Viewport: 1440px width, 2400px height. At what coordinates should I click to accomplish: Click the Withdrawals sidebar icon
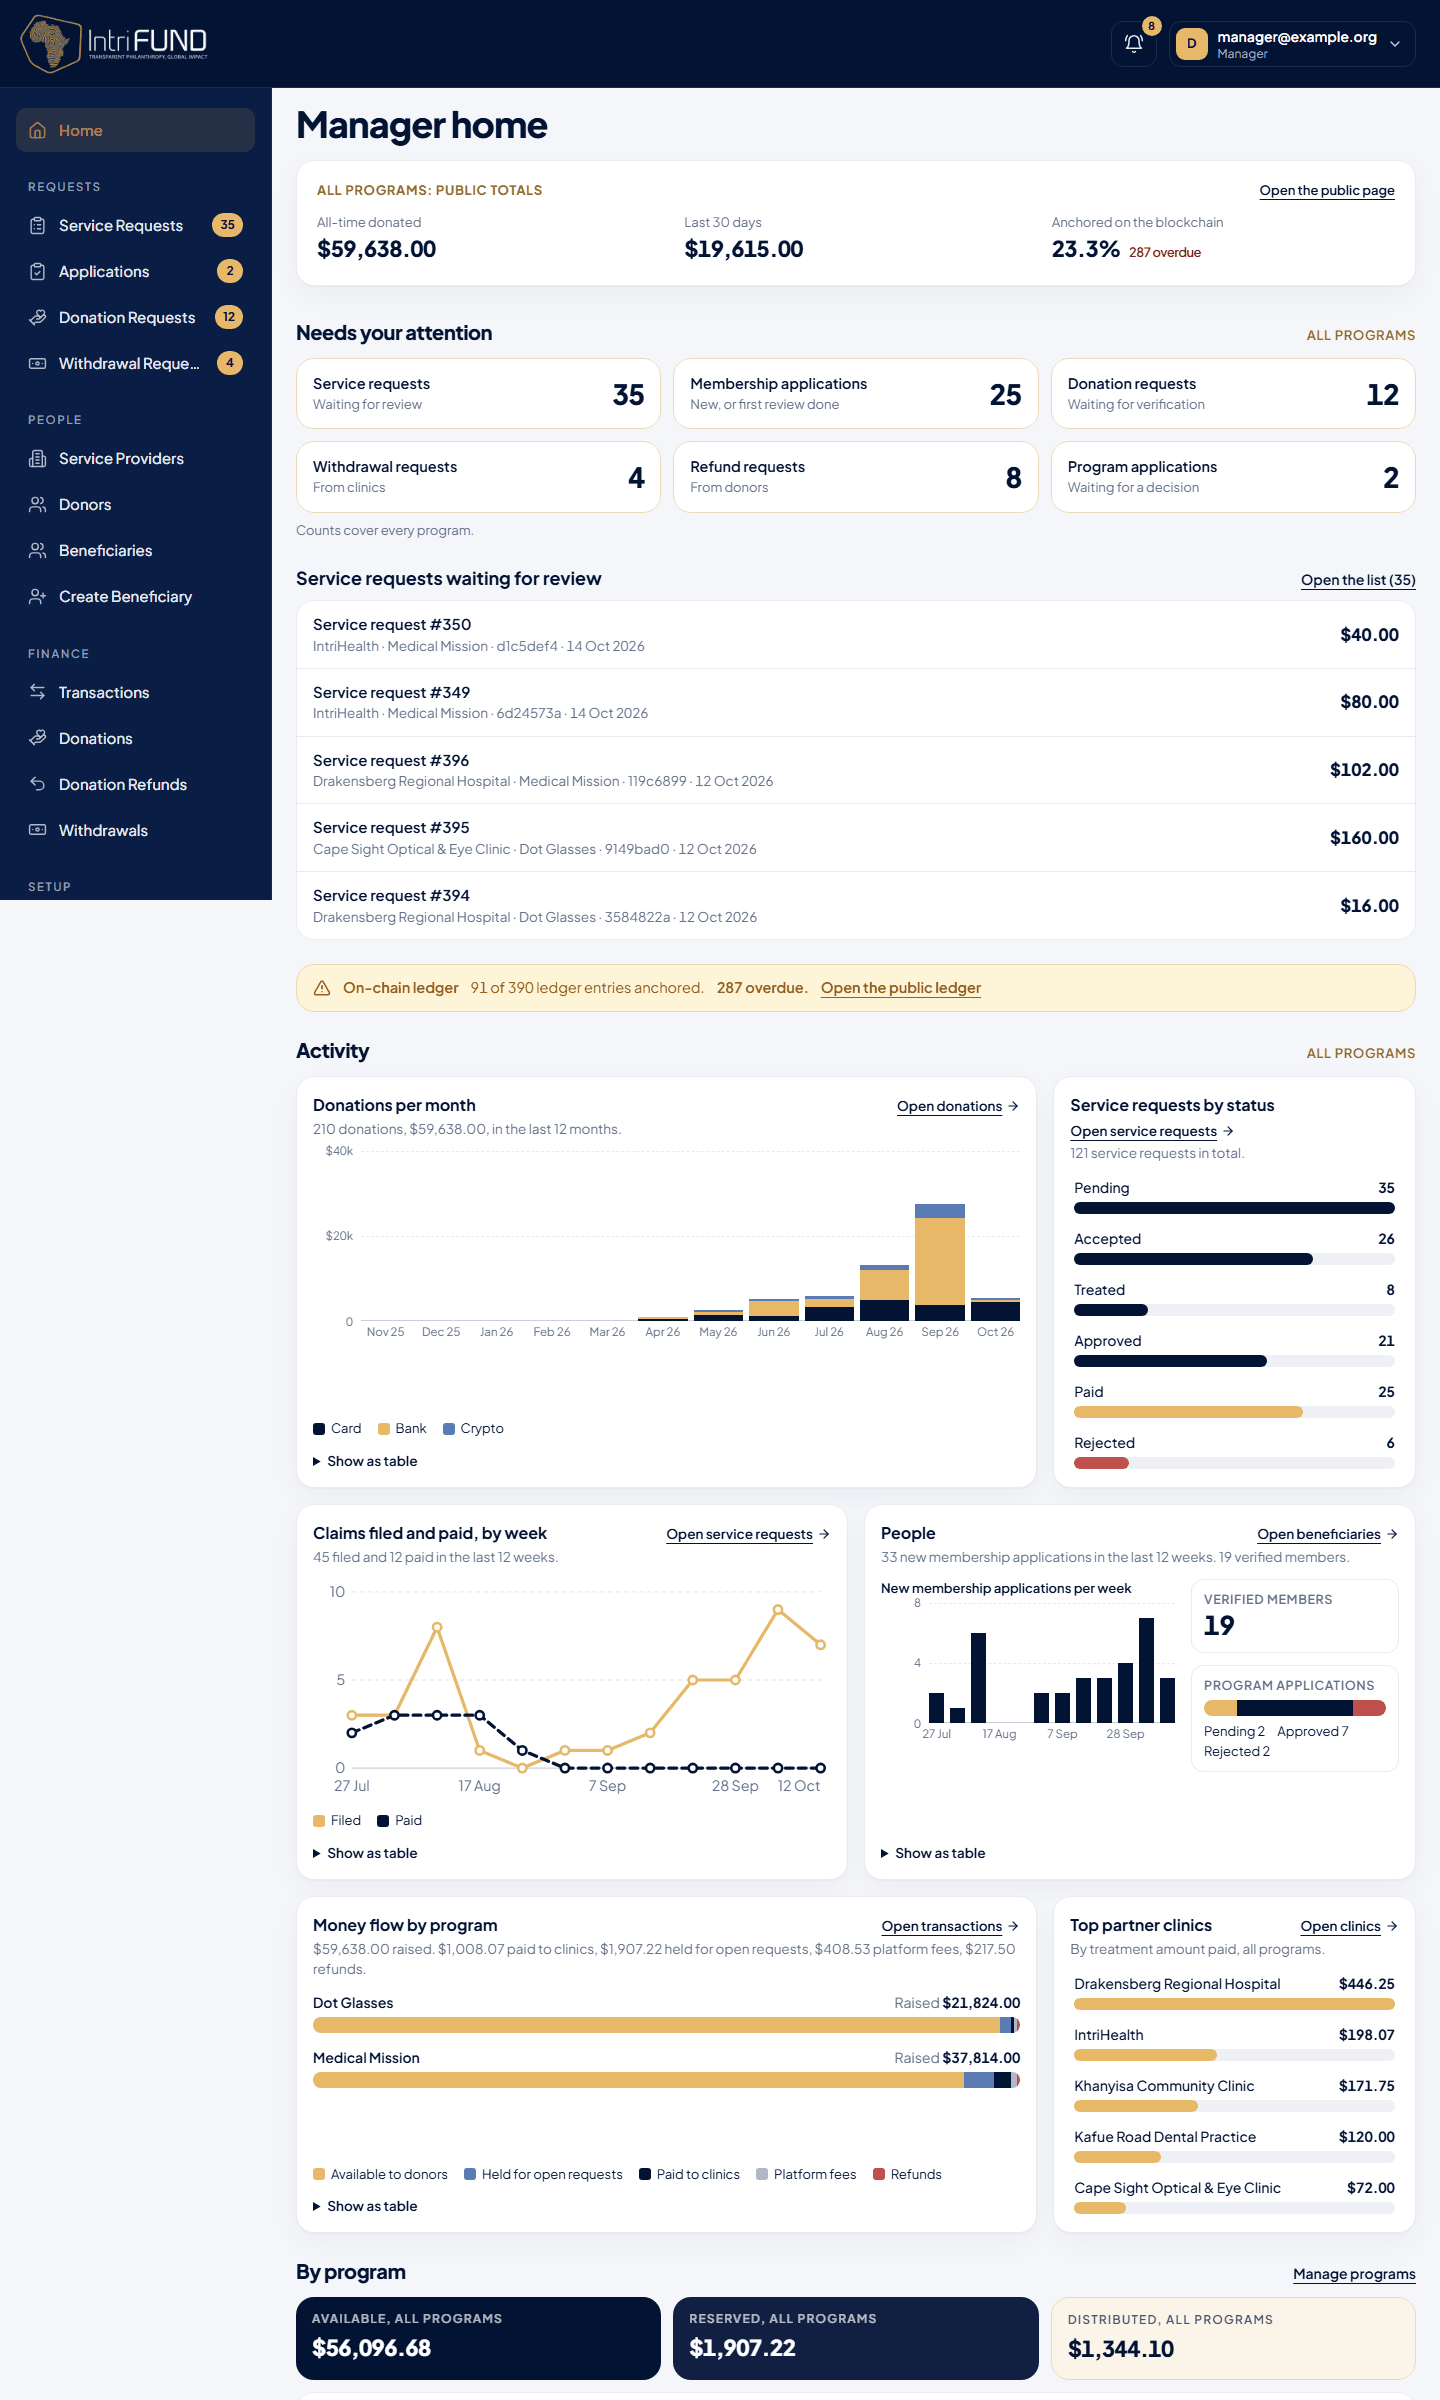pos(38,830)
